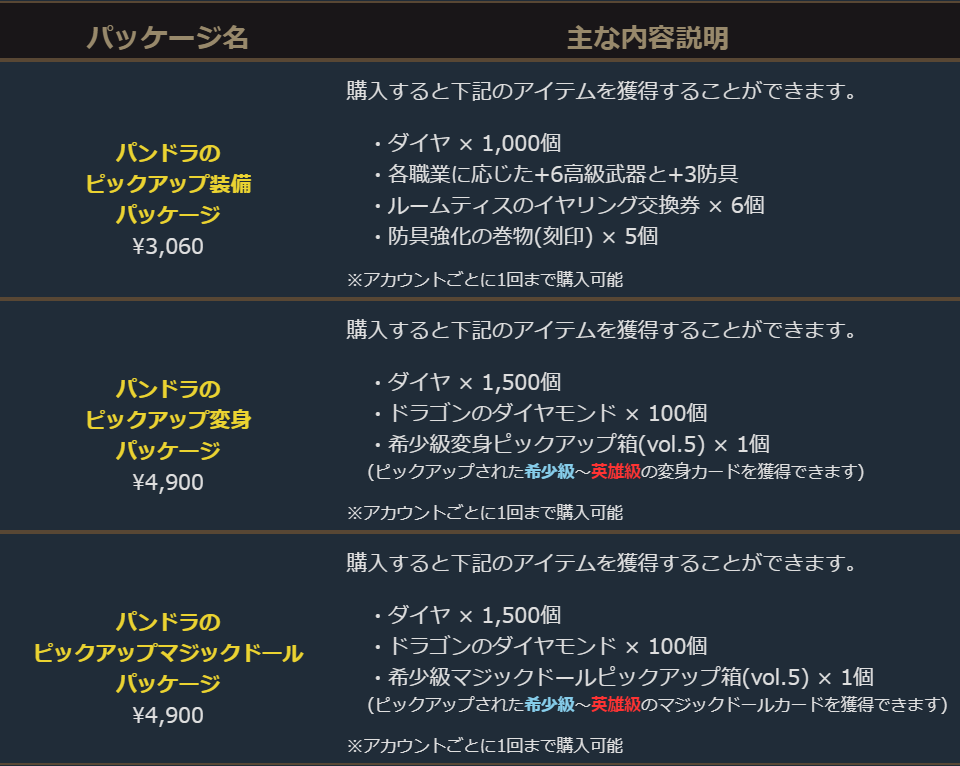Image resolution: width=960 pixels, height=766 pixels.
Task: Open the パンドラのピックアップ変身パッケージ title
Action: 168,419
